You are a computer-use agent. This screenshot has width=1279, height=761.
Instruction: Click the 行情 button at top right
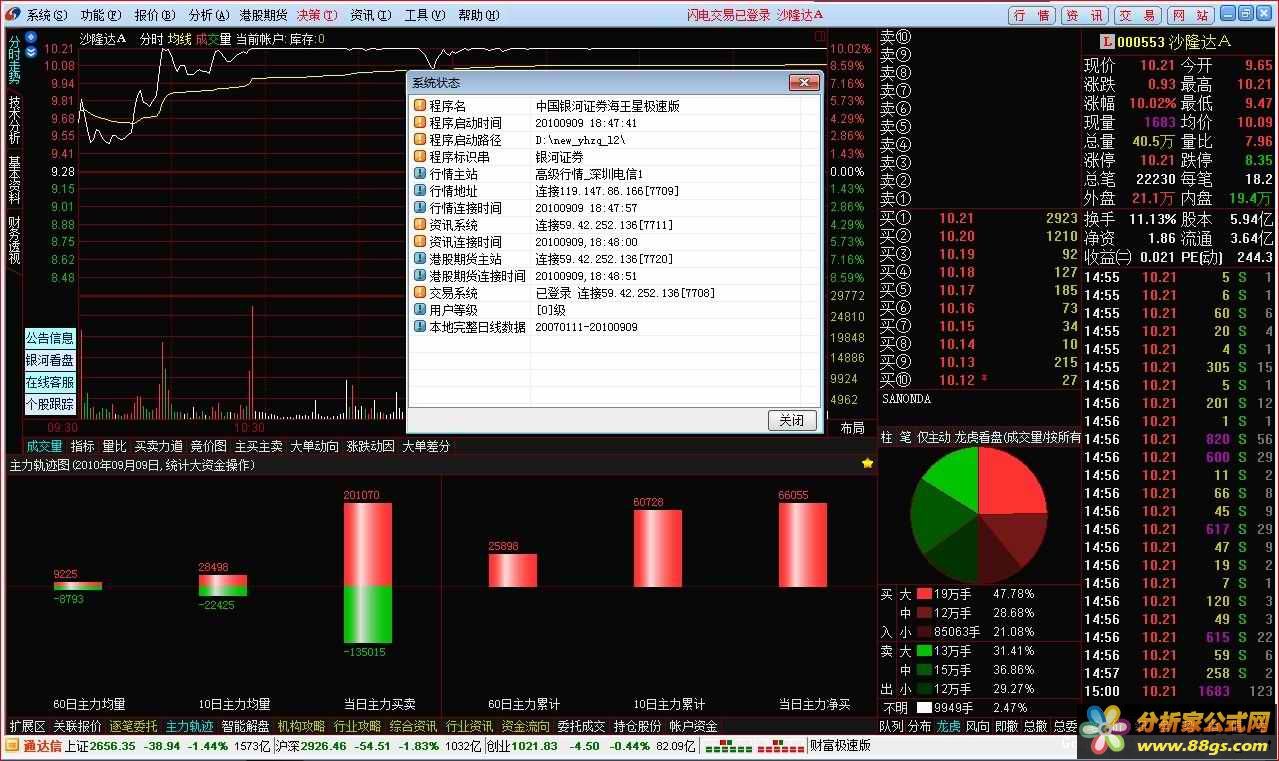(1031, 15)
